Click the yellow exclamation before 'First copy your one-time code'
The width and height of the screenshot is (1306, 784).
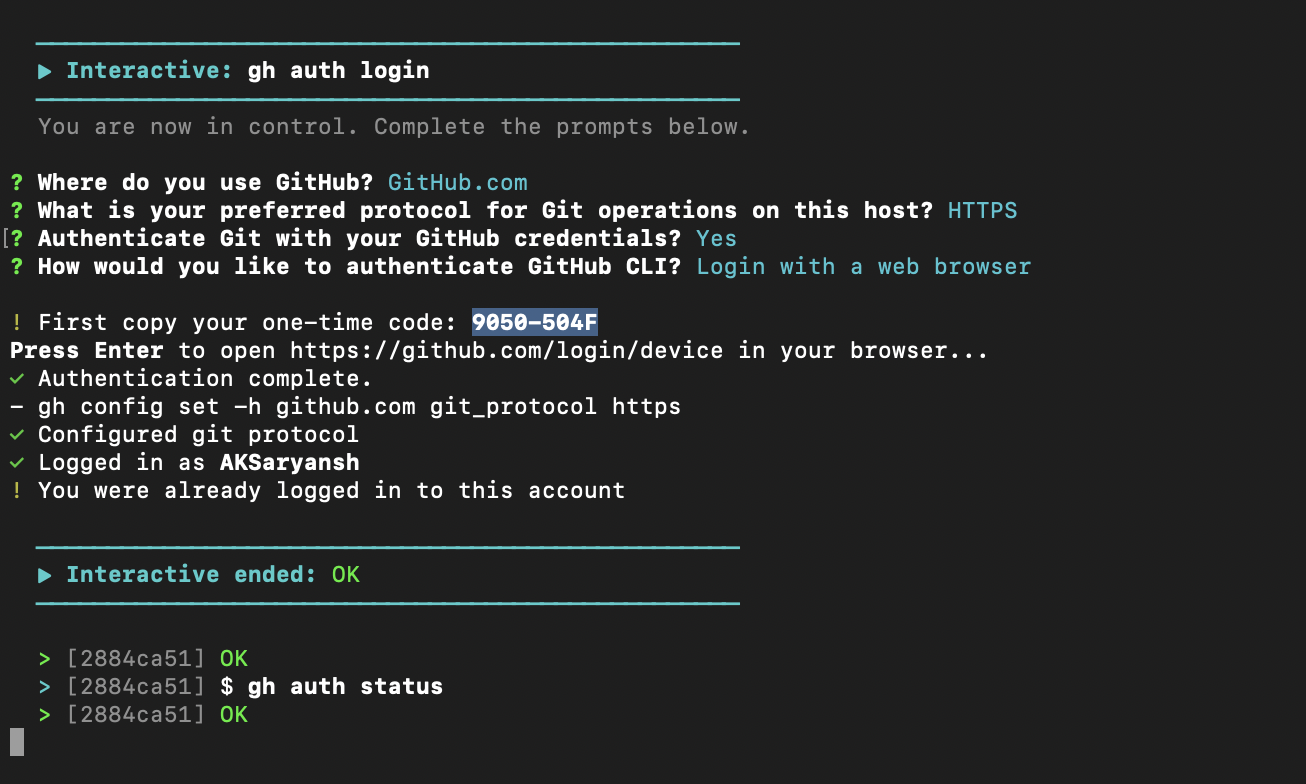pos(17,323)
